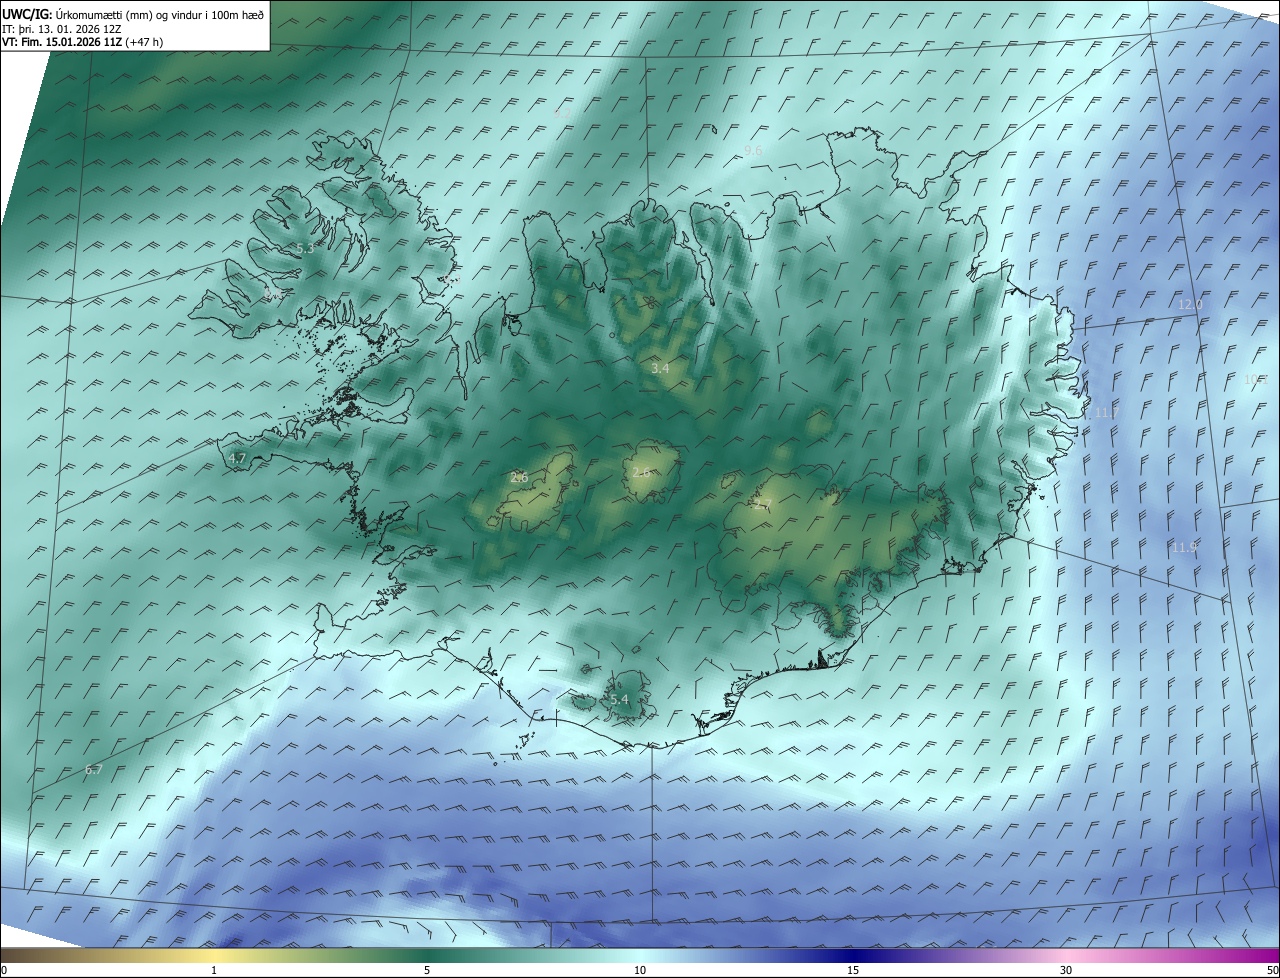Click the 9.6 value north of Iceland
This screenshot has width=1280, height=978.
click(753, 150)
